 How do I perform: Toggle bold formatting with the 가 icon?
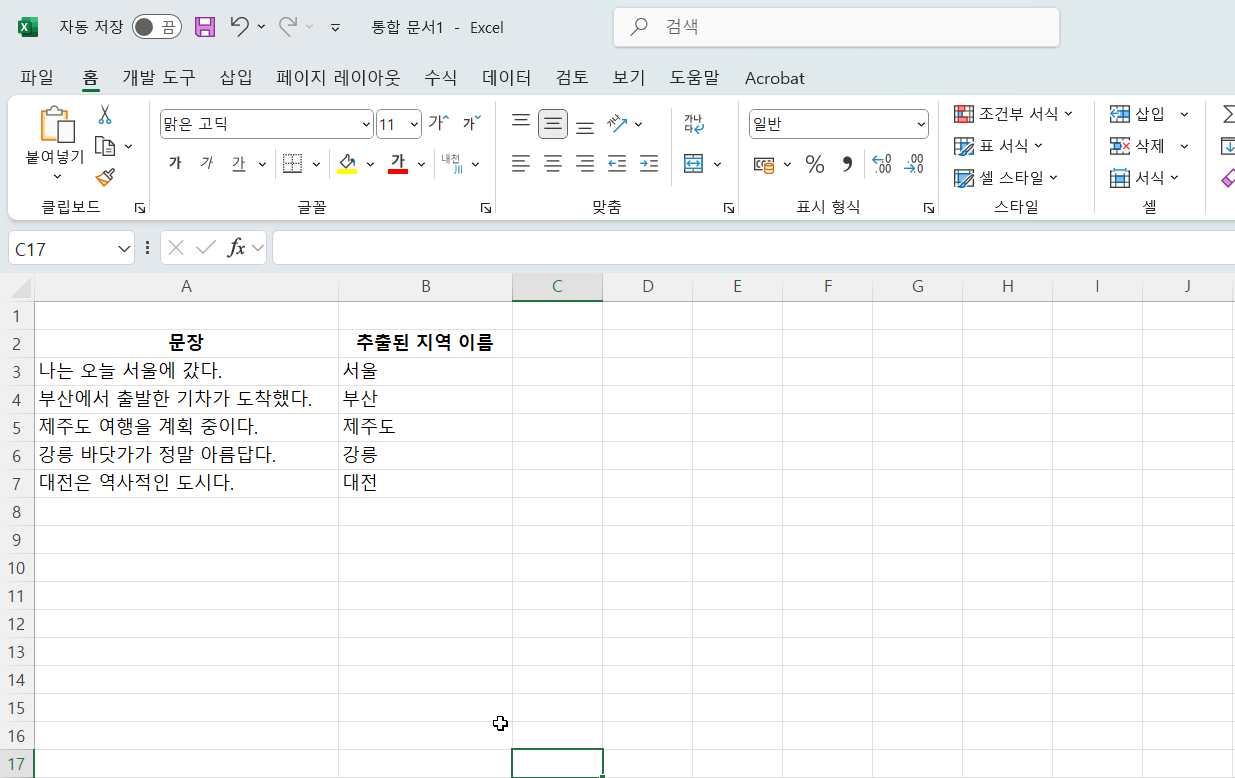pos(175,163)
